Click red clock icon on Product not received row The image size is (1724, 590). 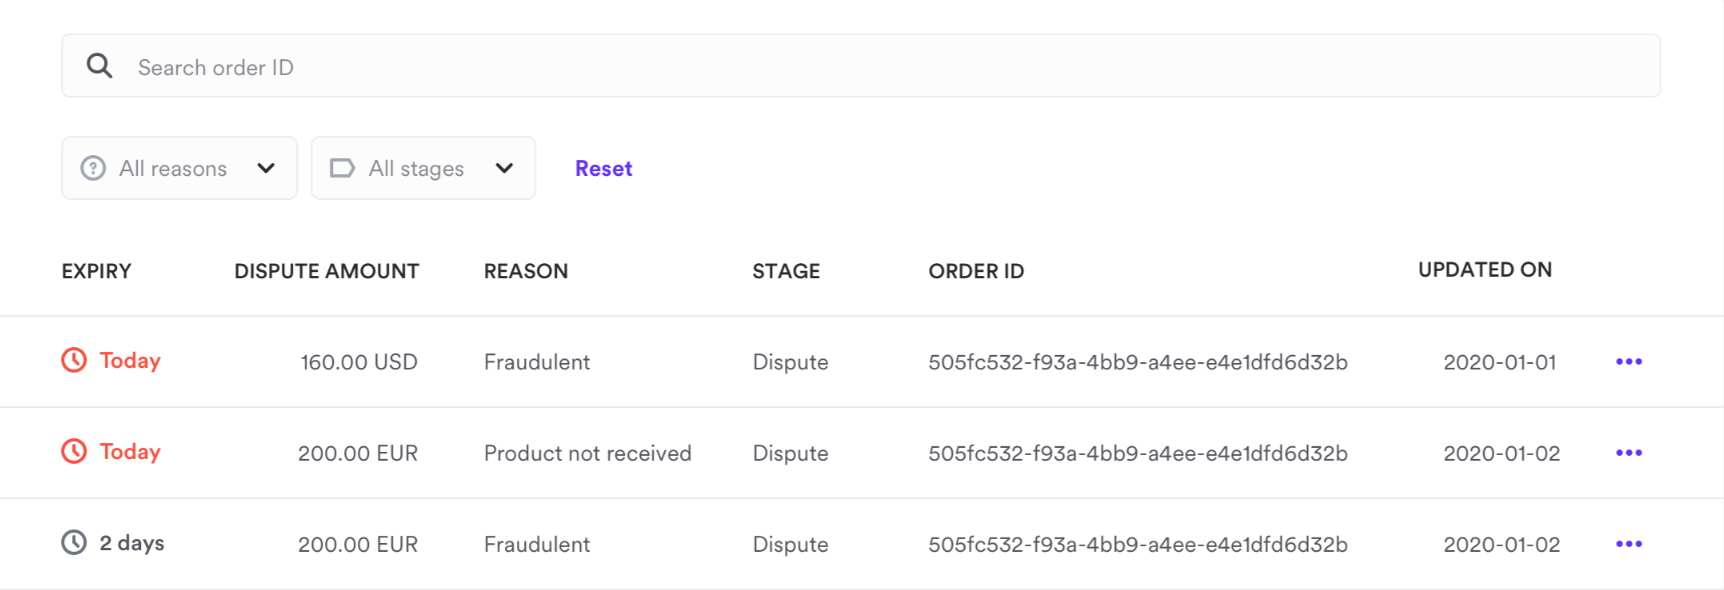click(74, 451)
